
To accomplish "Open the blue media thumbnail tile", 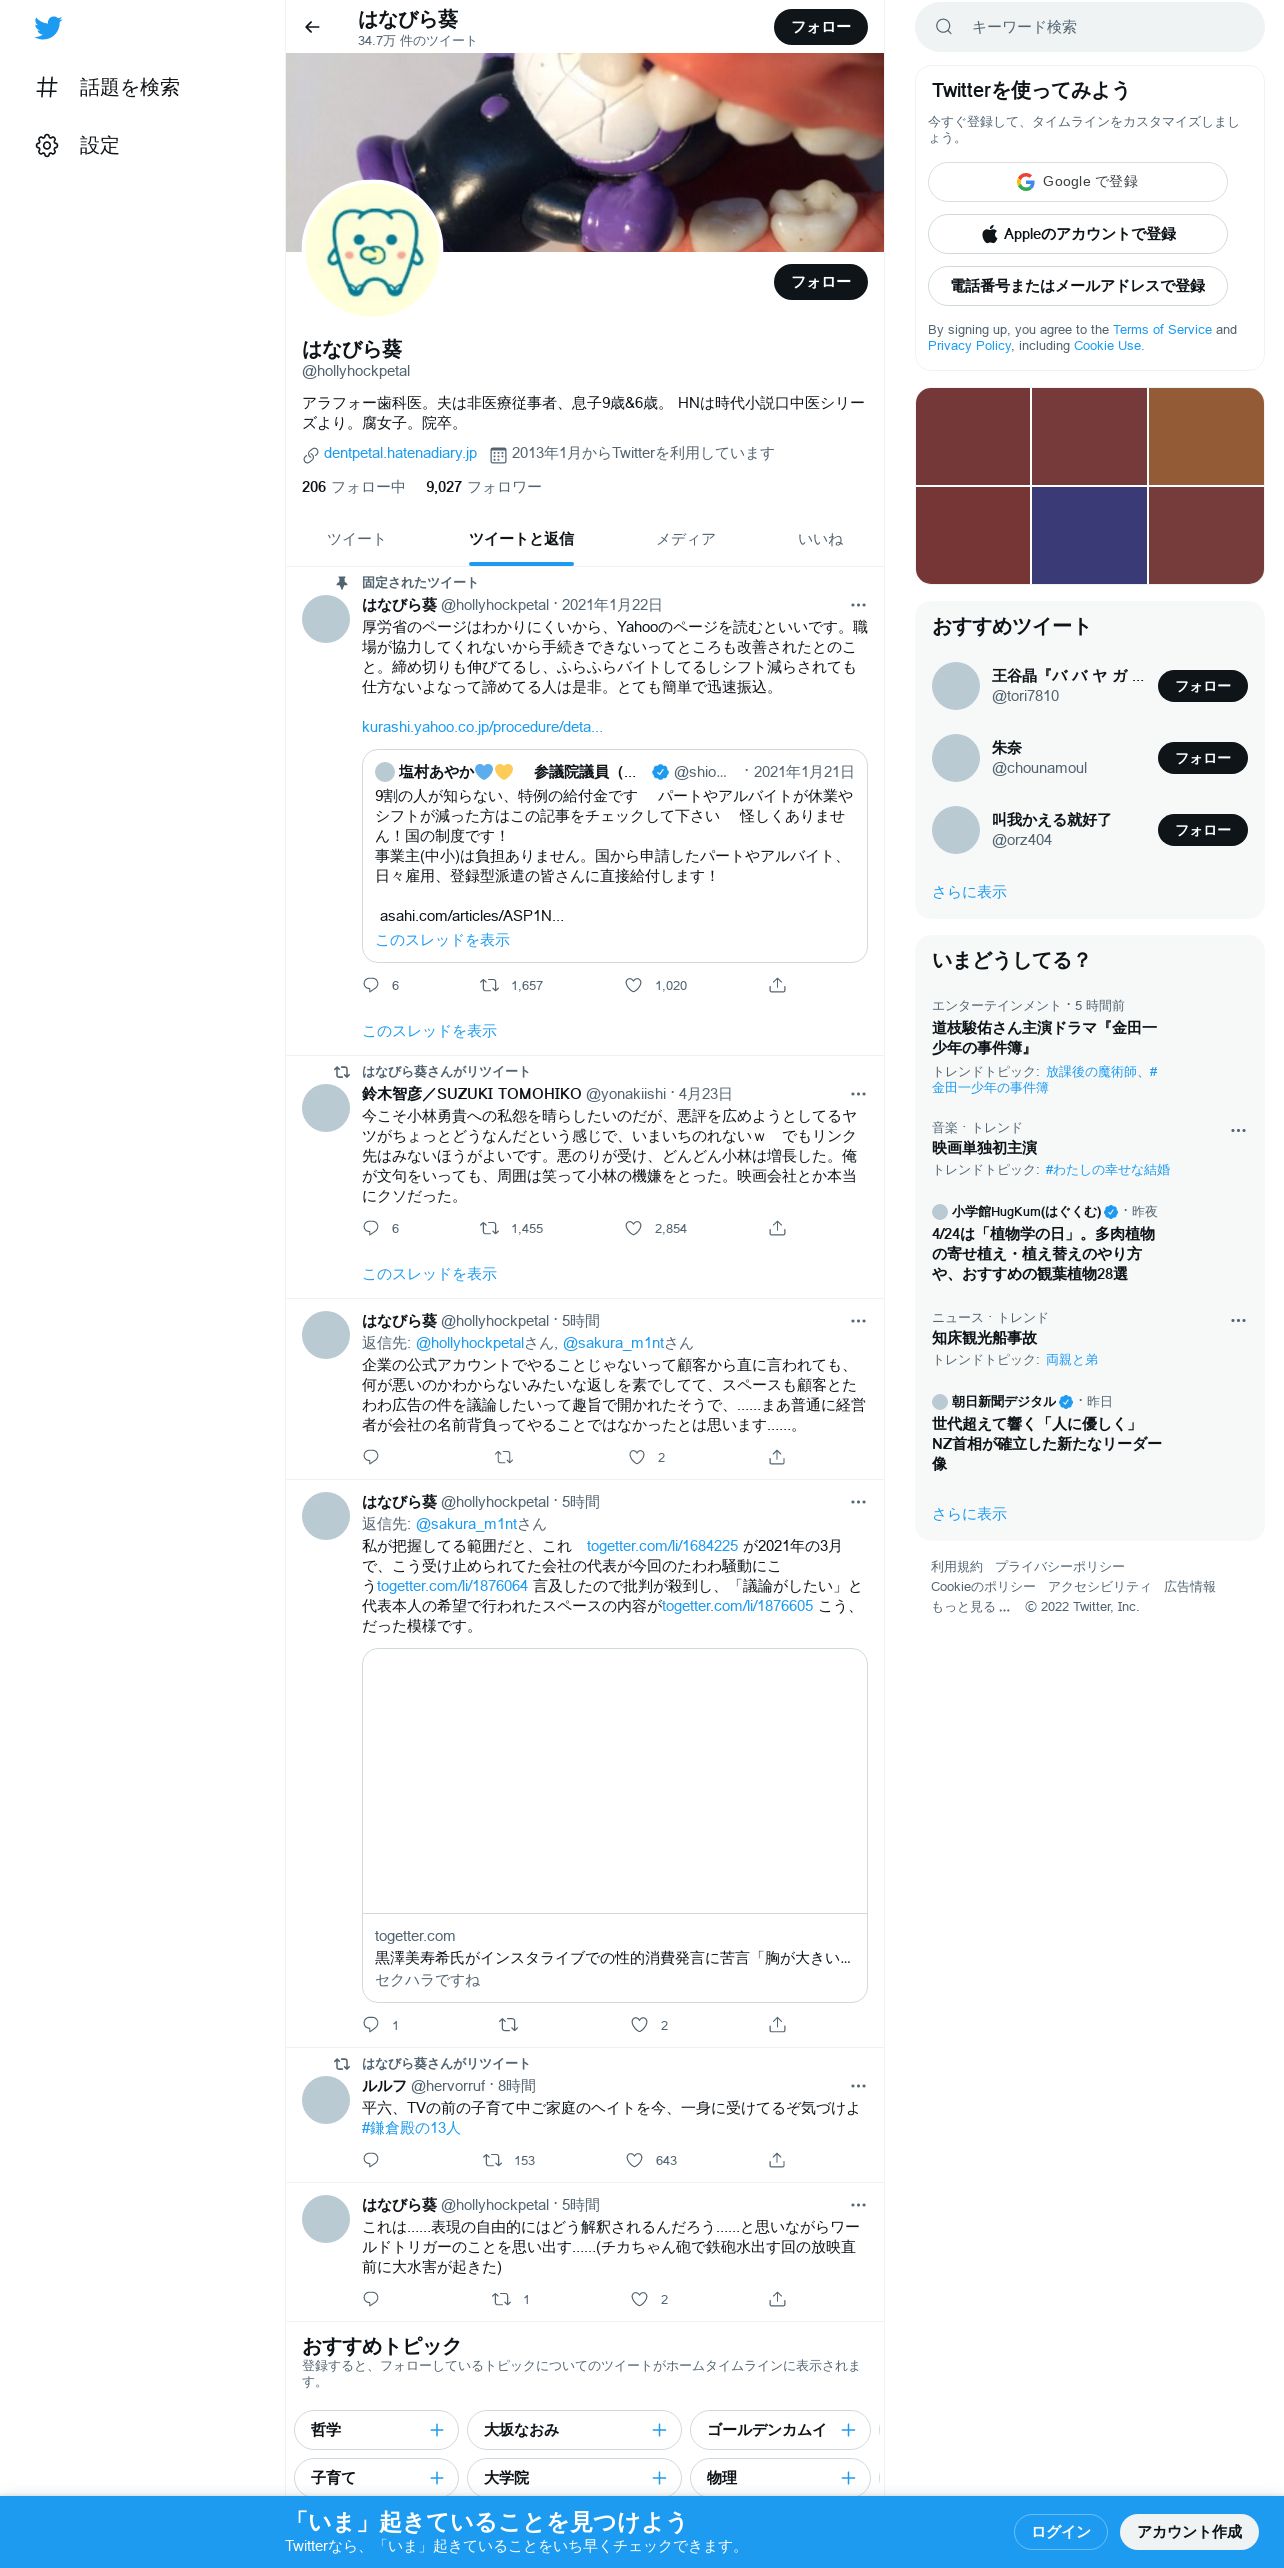I will (x=1089, y=535).
